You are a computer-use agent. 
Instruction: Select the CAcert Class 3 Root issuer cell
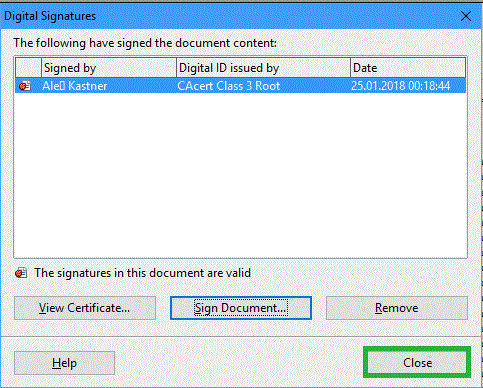(x=228, y=86)
